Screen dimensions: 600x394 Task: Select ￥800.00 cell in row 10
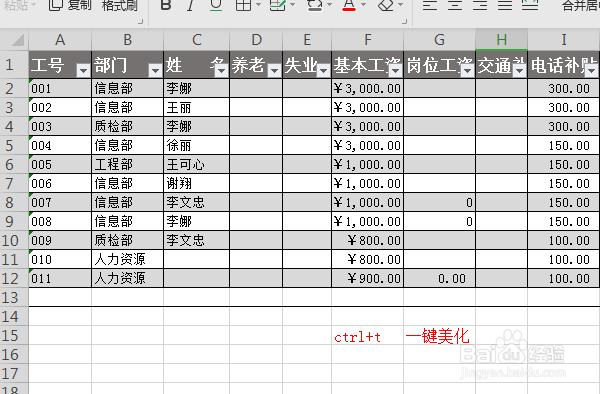367,240
